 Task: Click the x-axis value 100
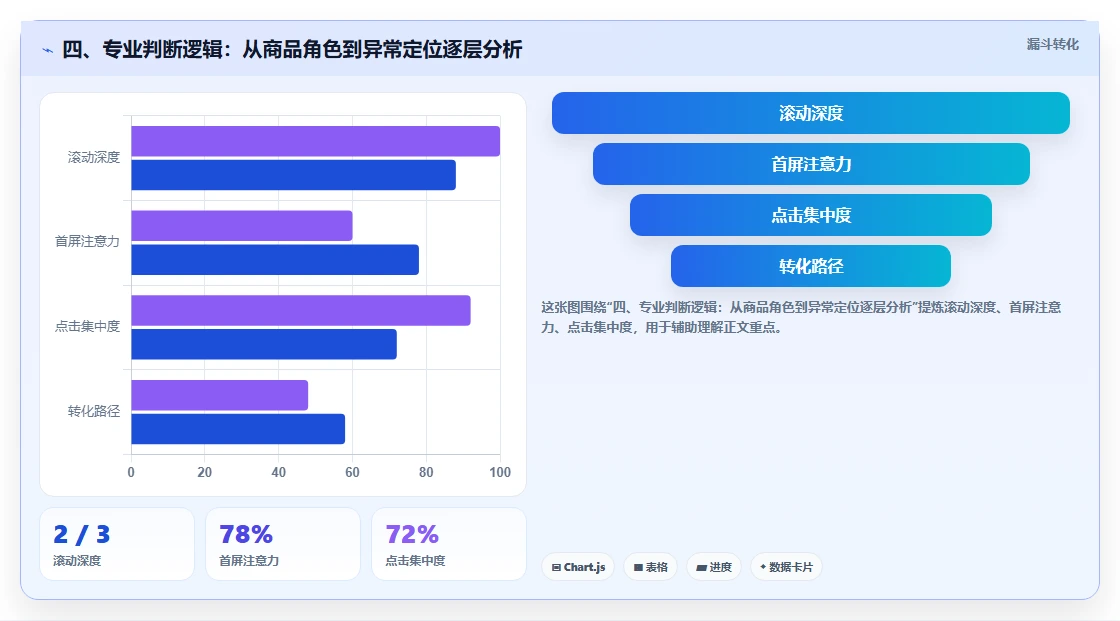[x=500, y=472]
